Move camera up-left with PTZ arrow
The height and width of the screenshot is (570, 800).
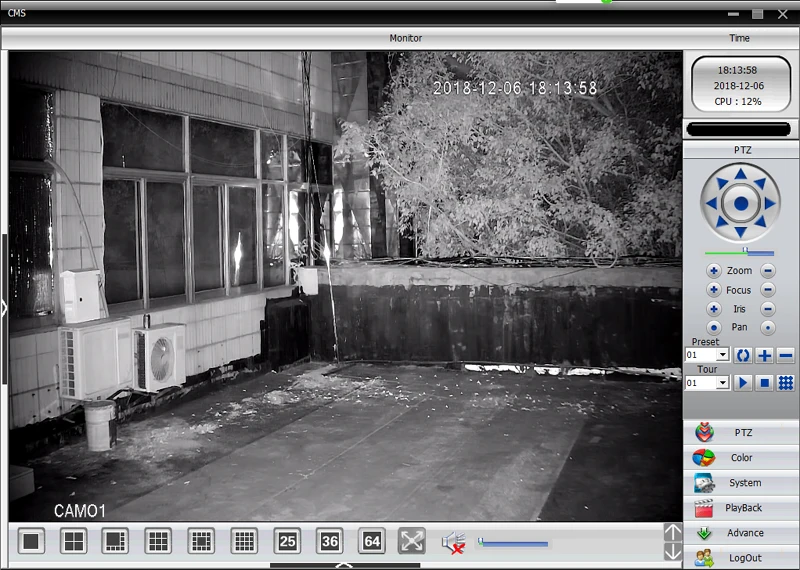[721, 183]
